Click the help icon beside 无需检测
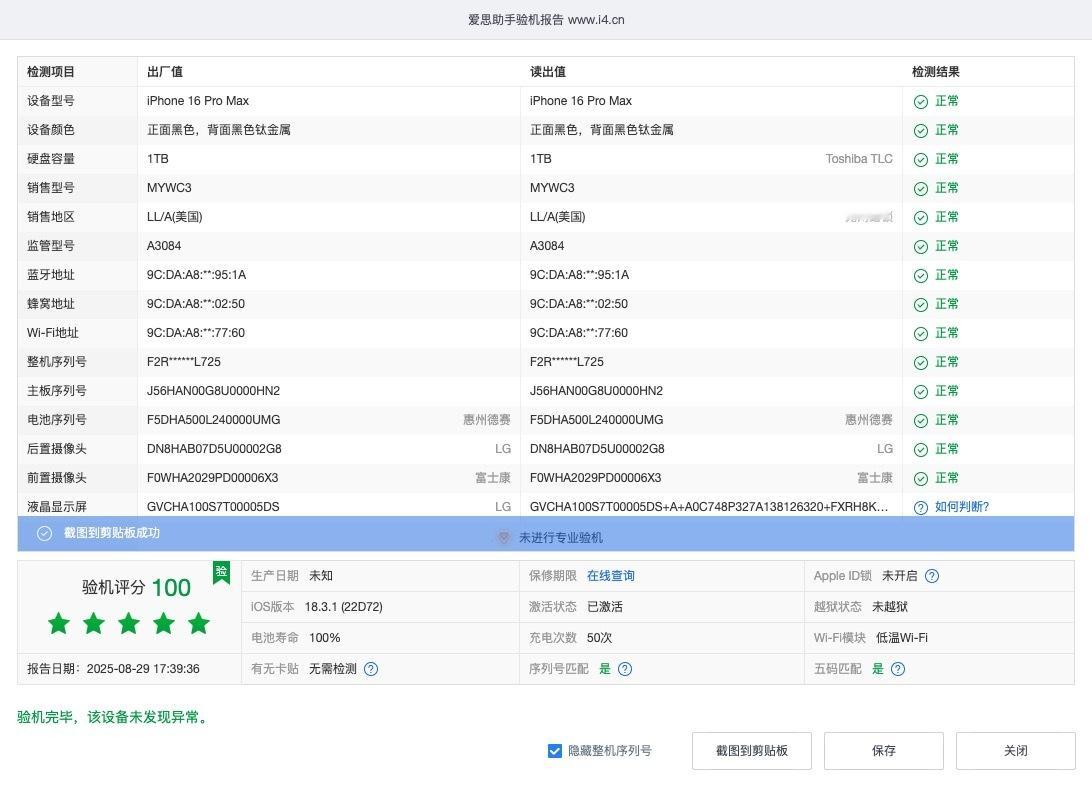Screen dimensions: 1092x786 (371, 669)
